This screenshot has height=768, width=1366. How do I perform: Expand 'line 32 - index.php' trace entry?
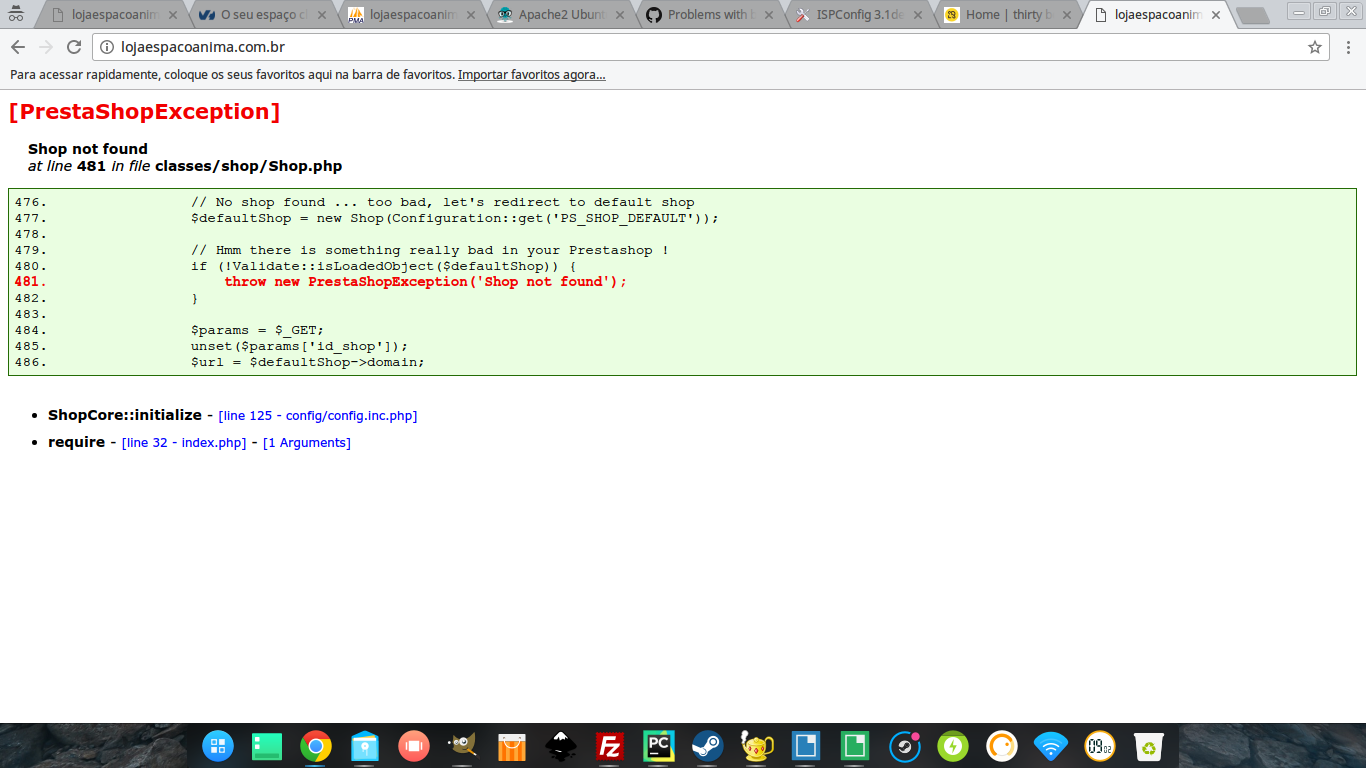184,443
